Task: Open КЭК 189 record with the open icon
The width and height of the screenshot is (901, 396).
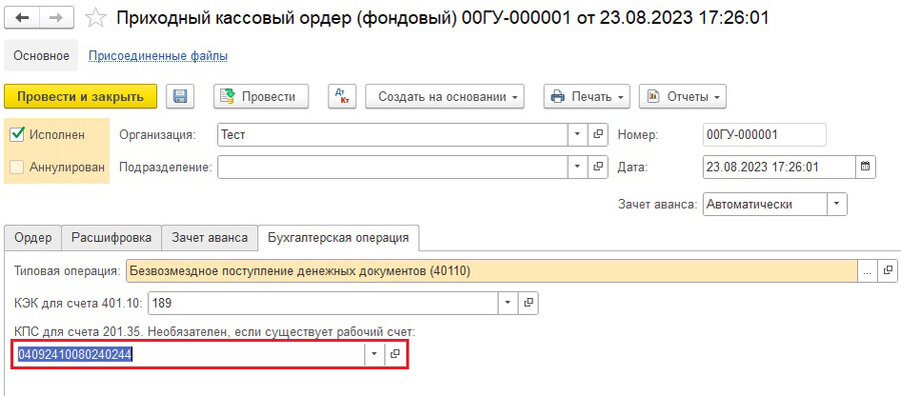Action: click(x=529, y=303)
